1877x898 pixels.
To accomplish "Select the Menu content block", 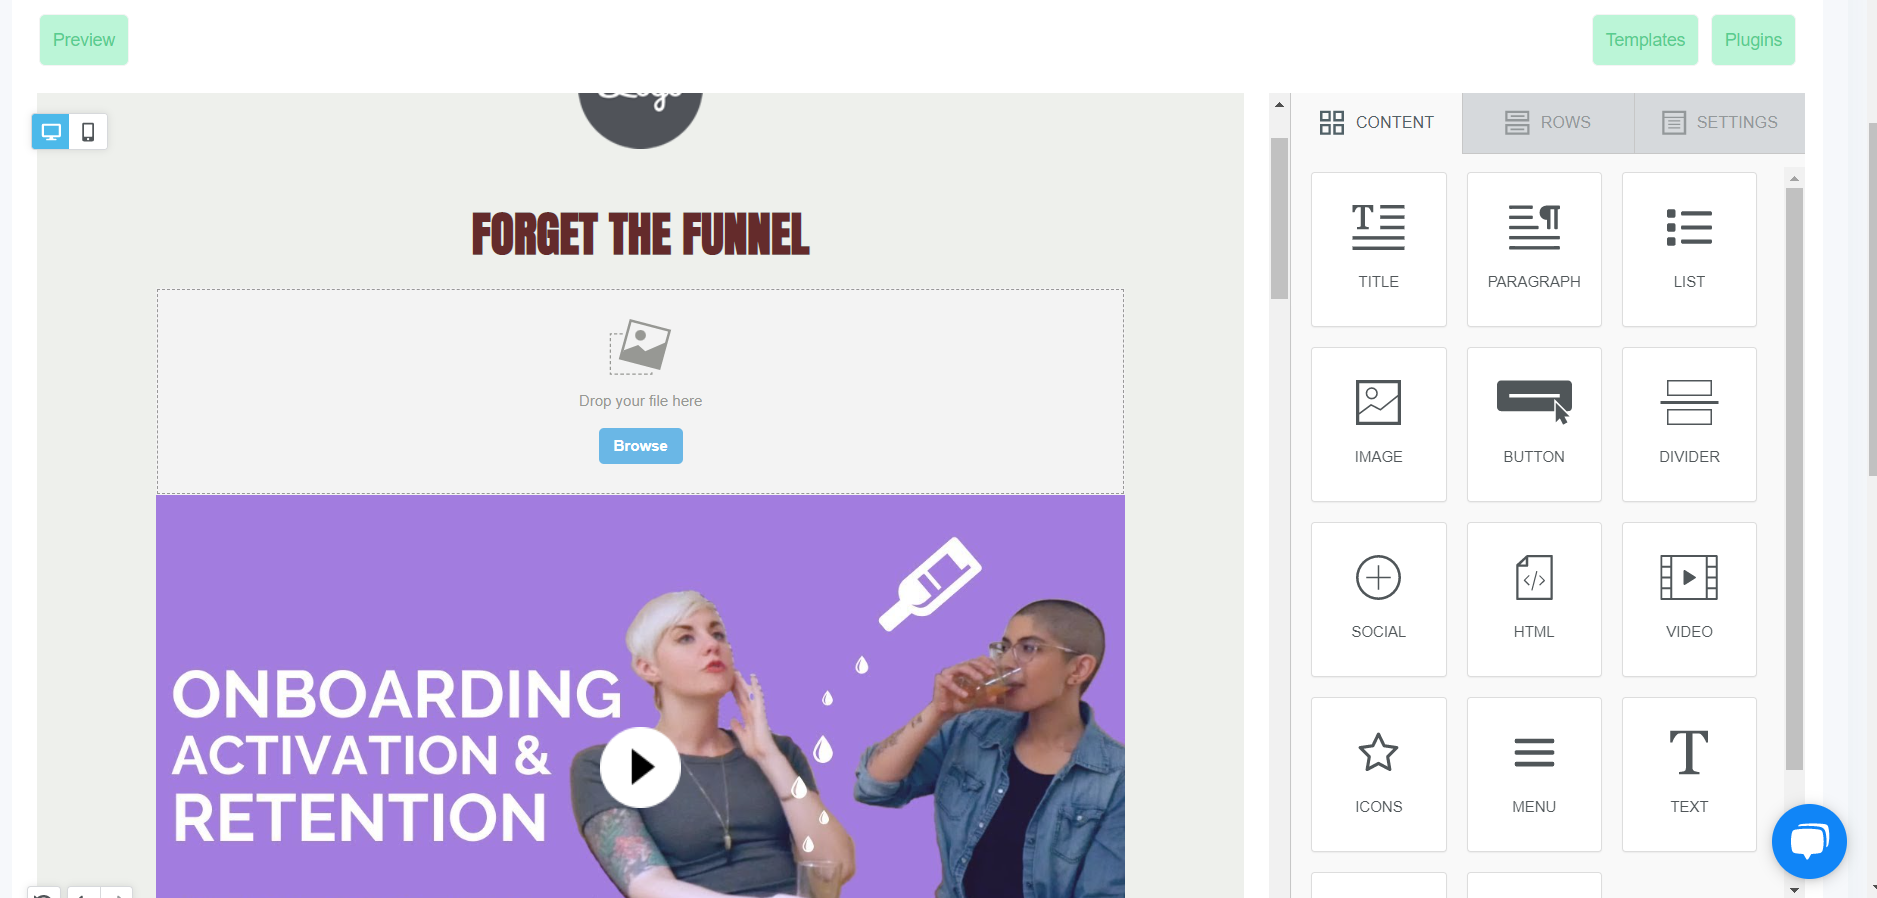I will point(1534,774).
